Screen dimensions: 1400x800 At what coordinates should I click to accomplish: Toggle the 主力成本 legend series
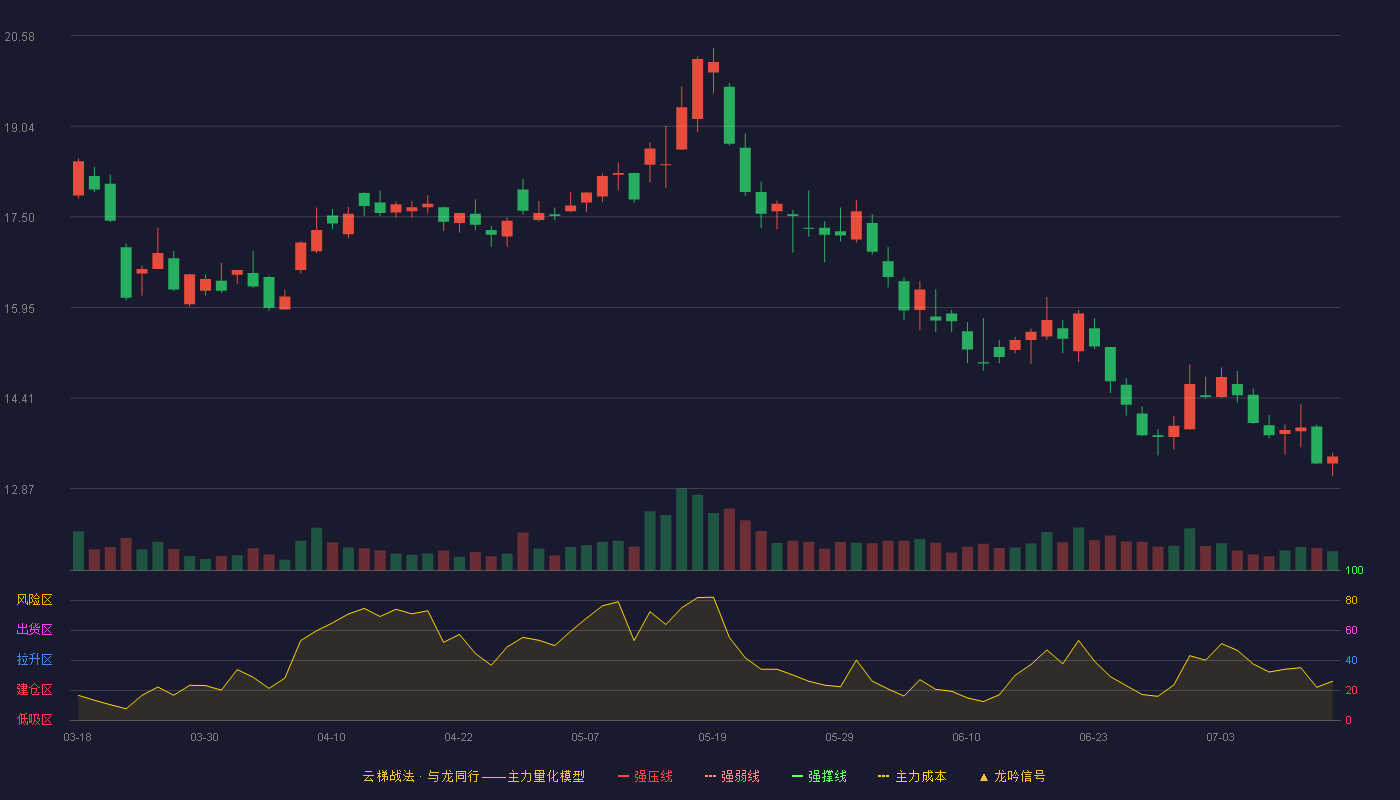pos(911,776)
